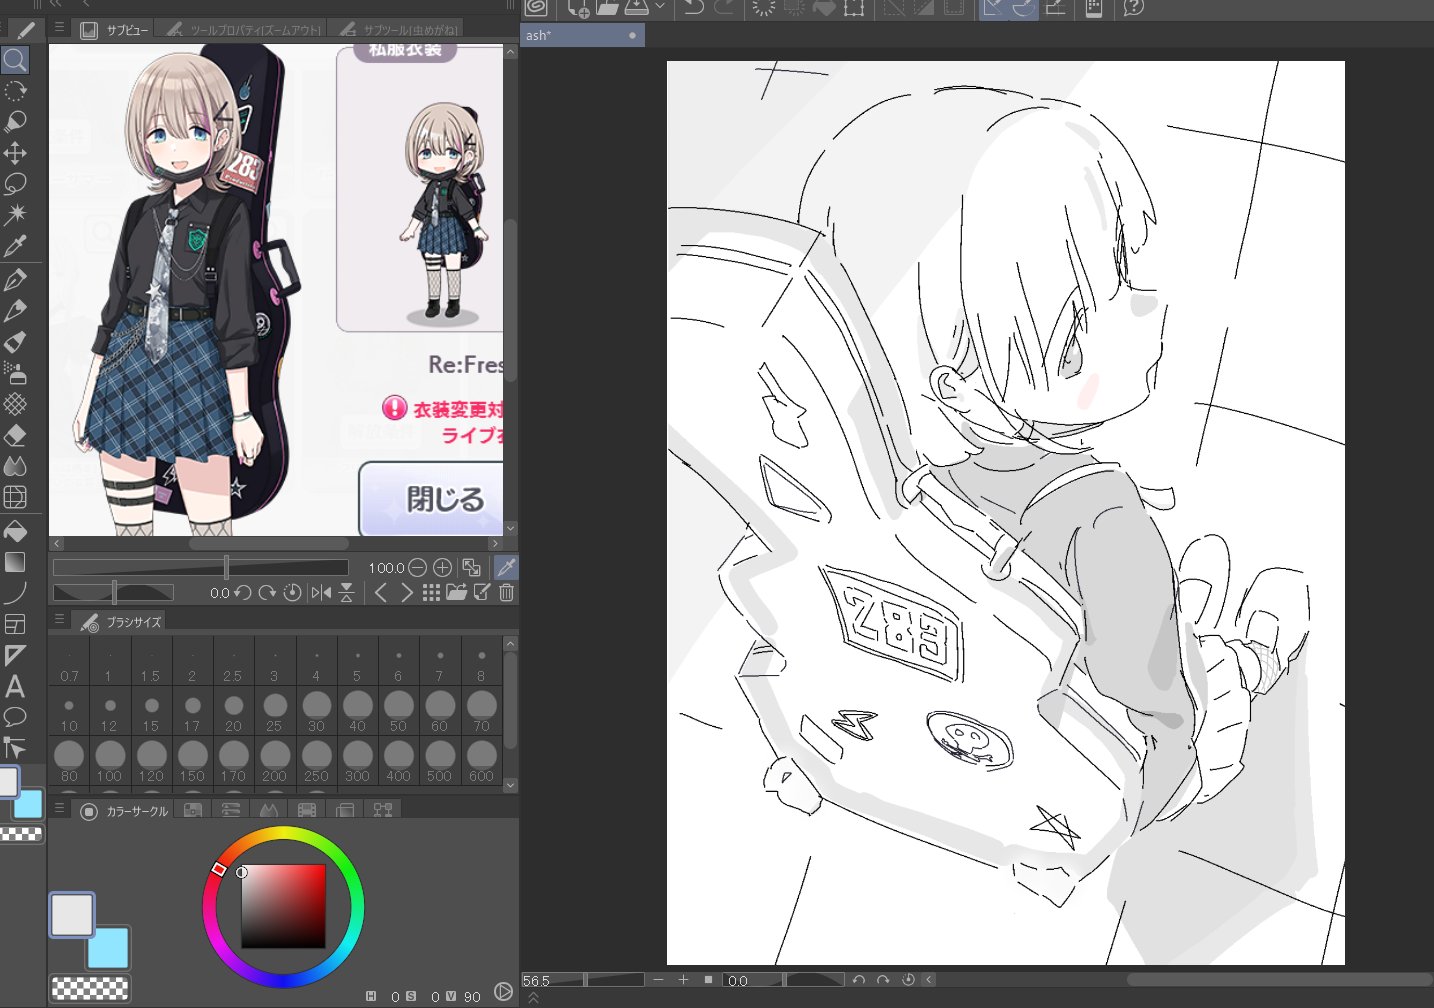Select the Move layer tool
Screen dimensions: 1434x1008
[x=15, y=153]
